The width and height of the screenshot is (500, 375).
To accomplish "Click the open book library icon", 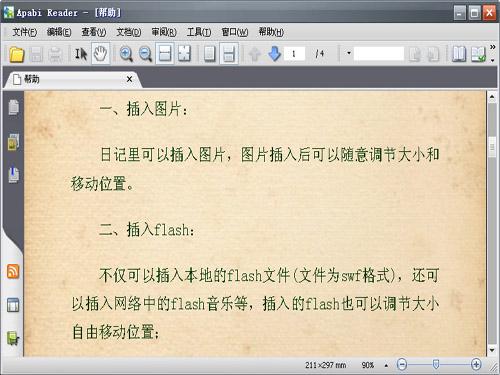I will pyautogui.click(x=459, y=54).
